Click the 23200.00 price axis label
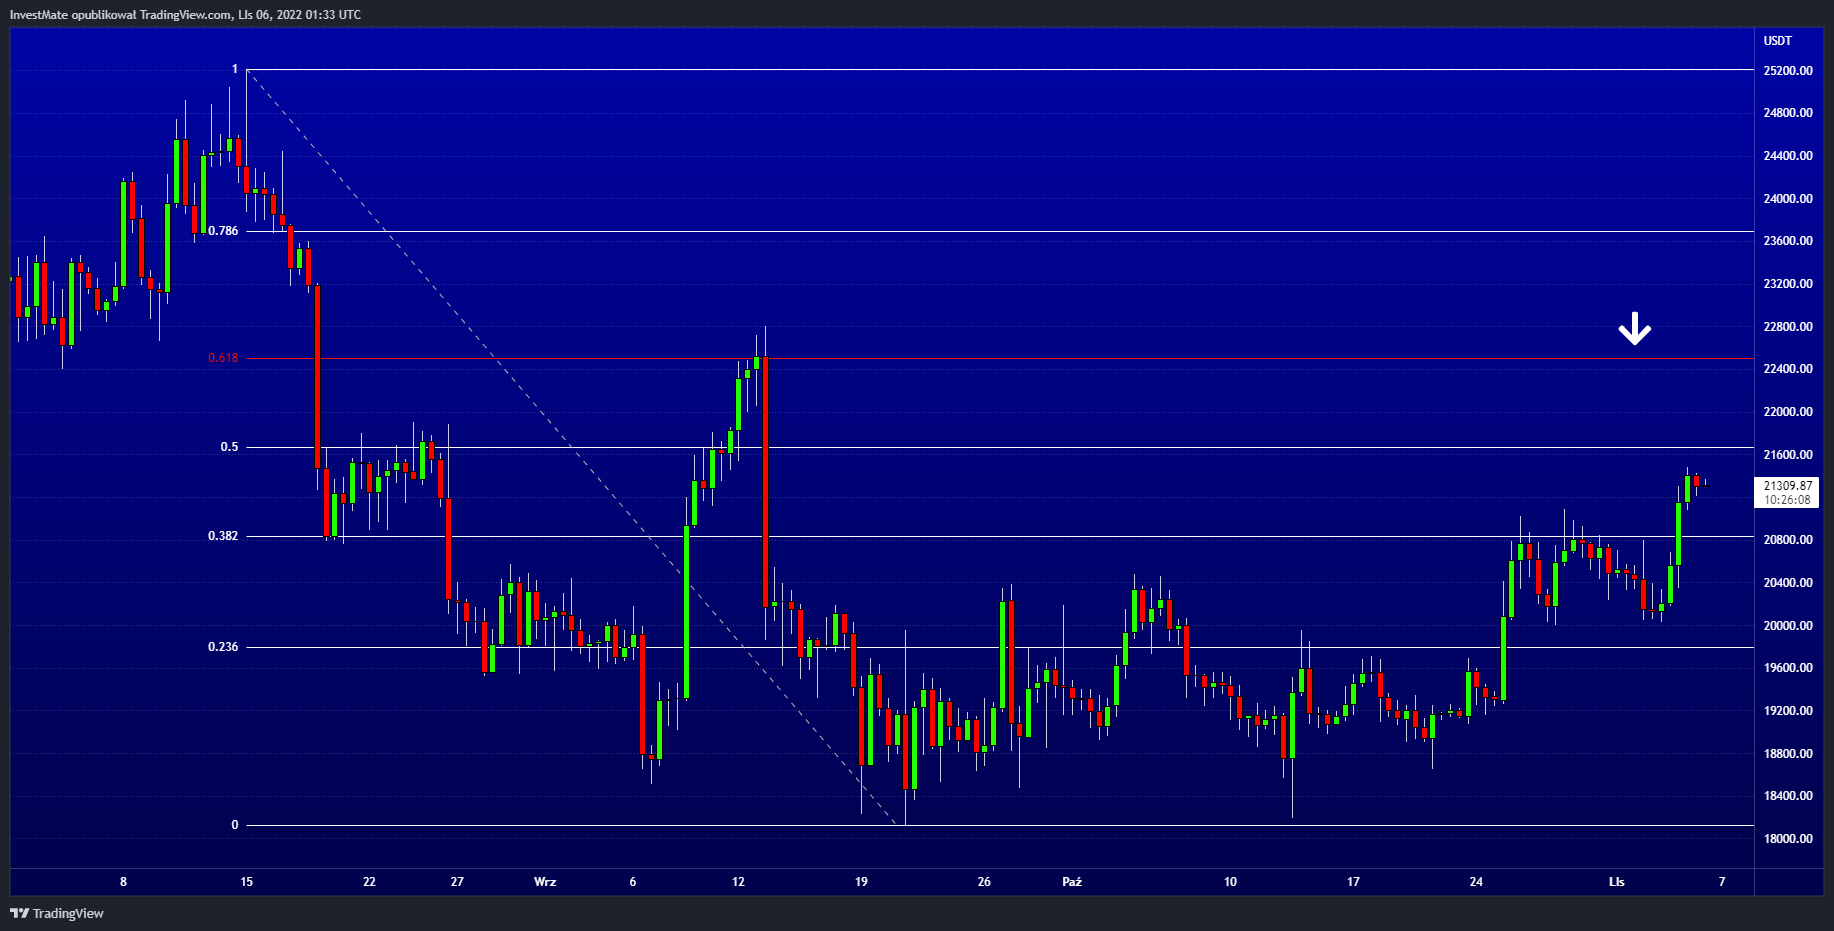Screen dimensions: 1834x931 click(1788, 284)
